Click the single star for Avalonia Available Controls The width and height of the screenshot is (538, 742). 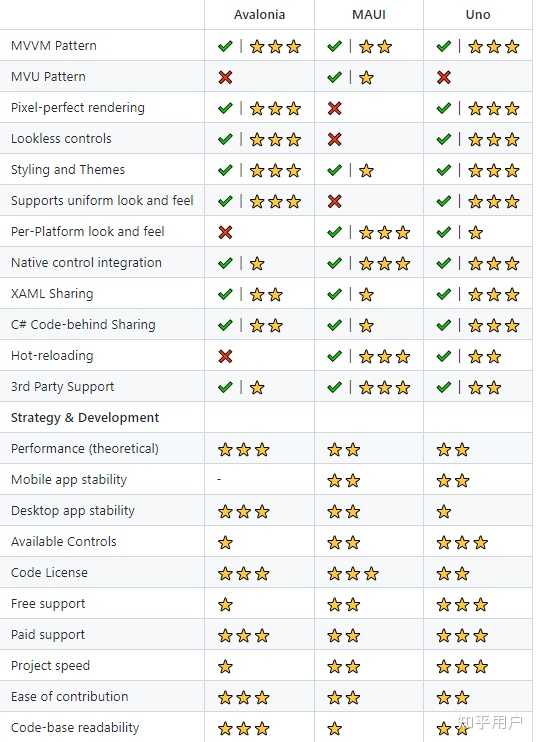(225, 542)
